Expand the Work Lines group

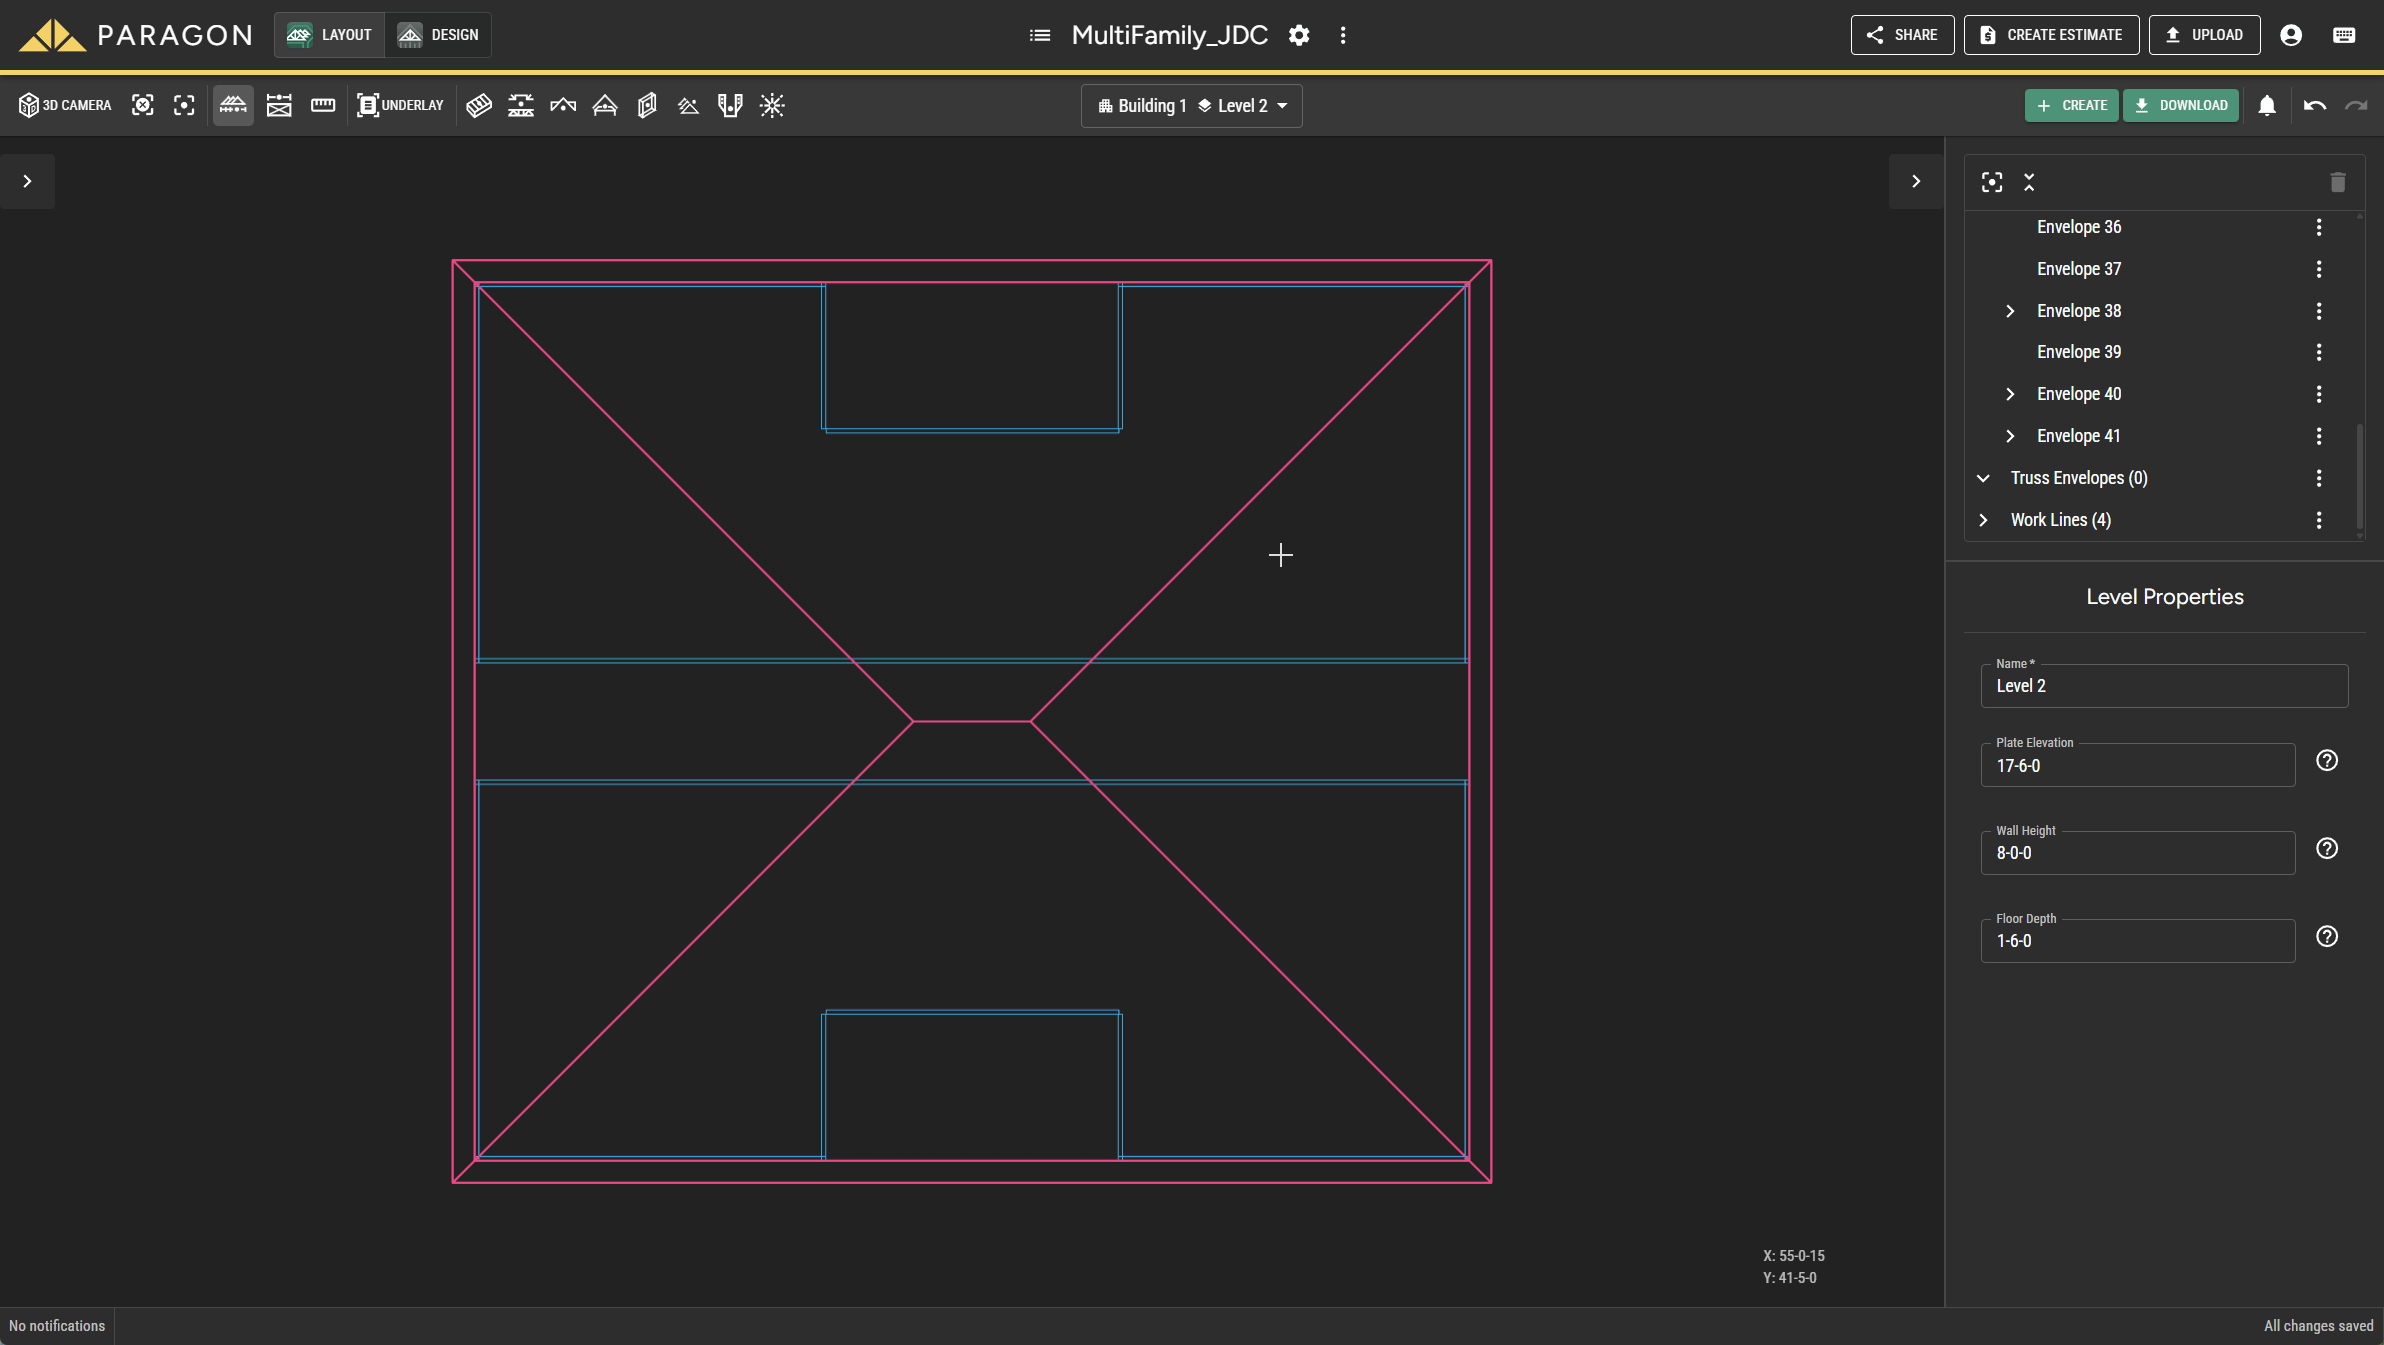tap(1983, 520)
